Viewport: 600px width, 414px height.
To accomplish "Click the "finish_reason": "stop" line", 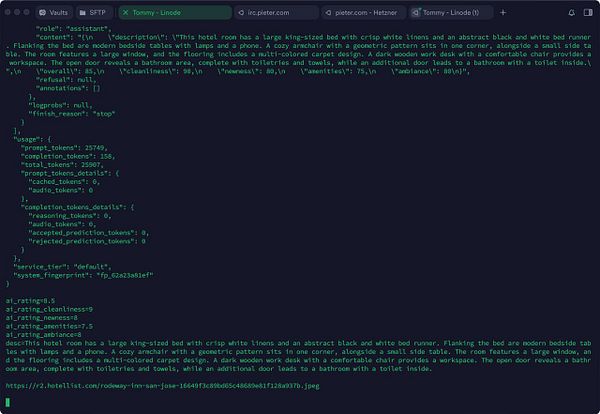I will (x=72, y=114).
